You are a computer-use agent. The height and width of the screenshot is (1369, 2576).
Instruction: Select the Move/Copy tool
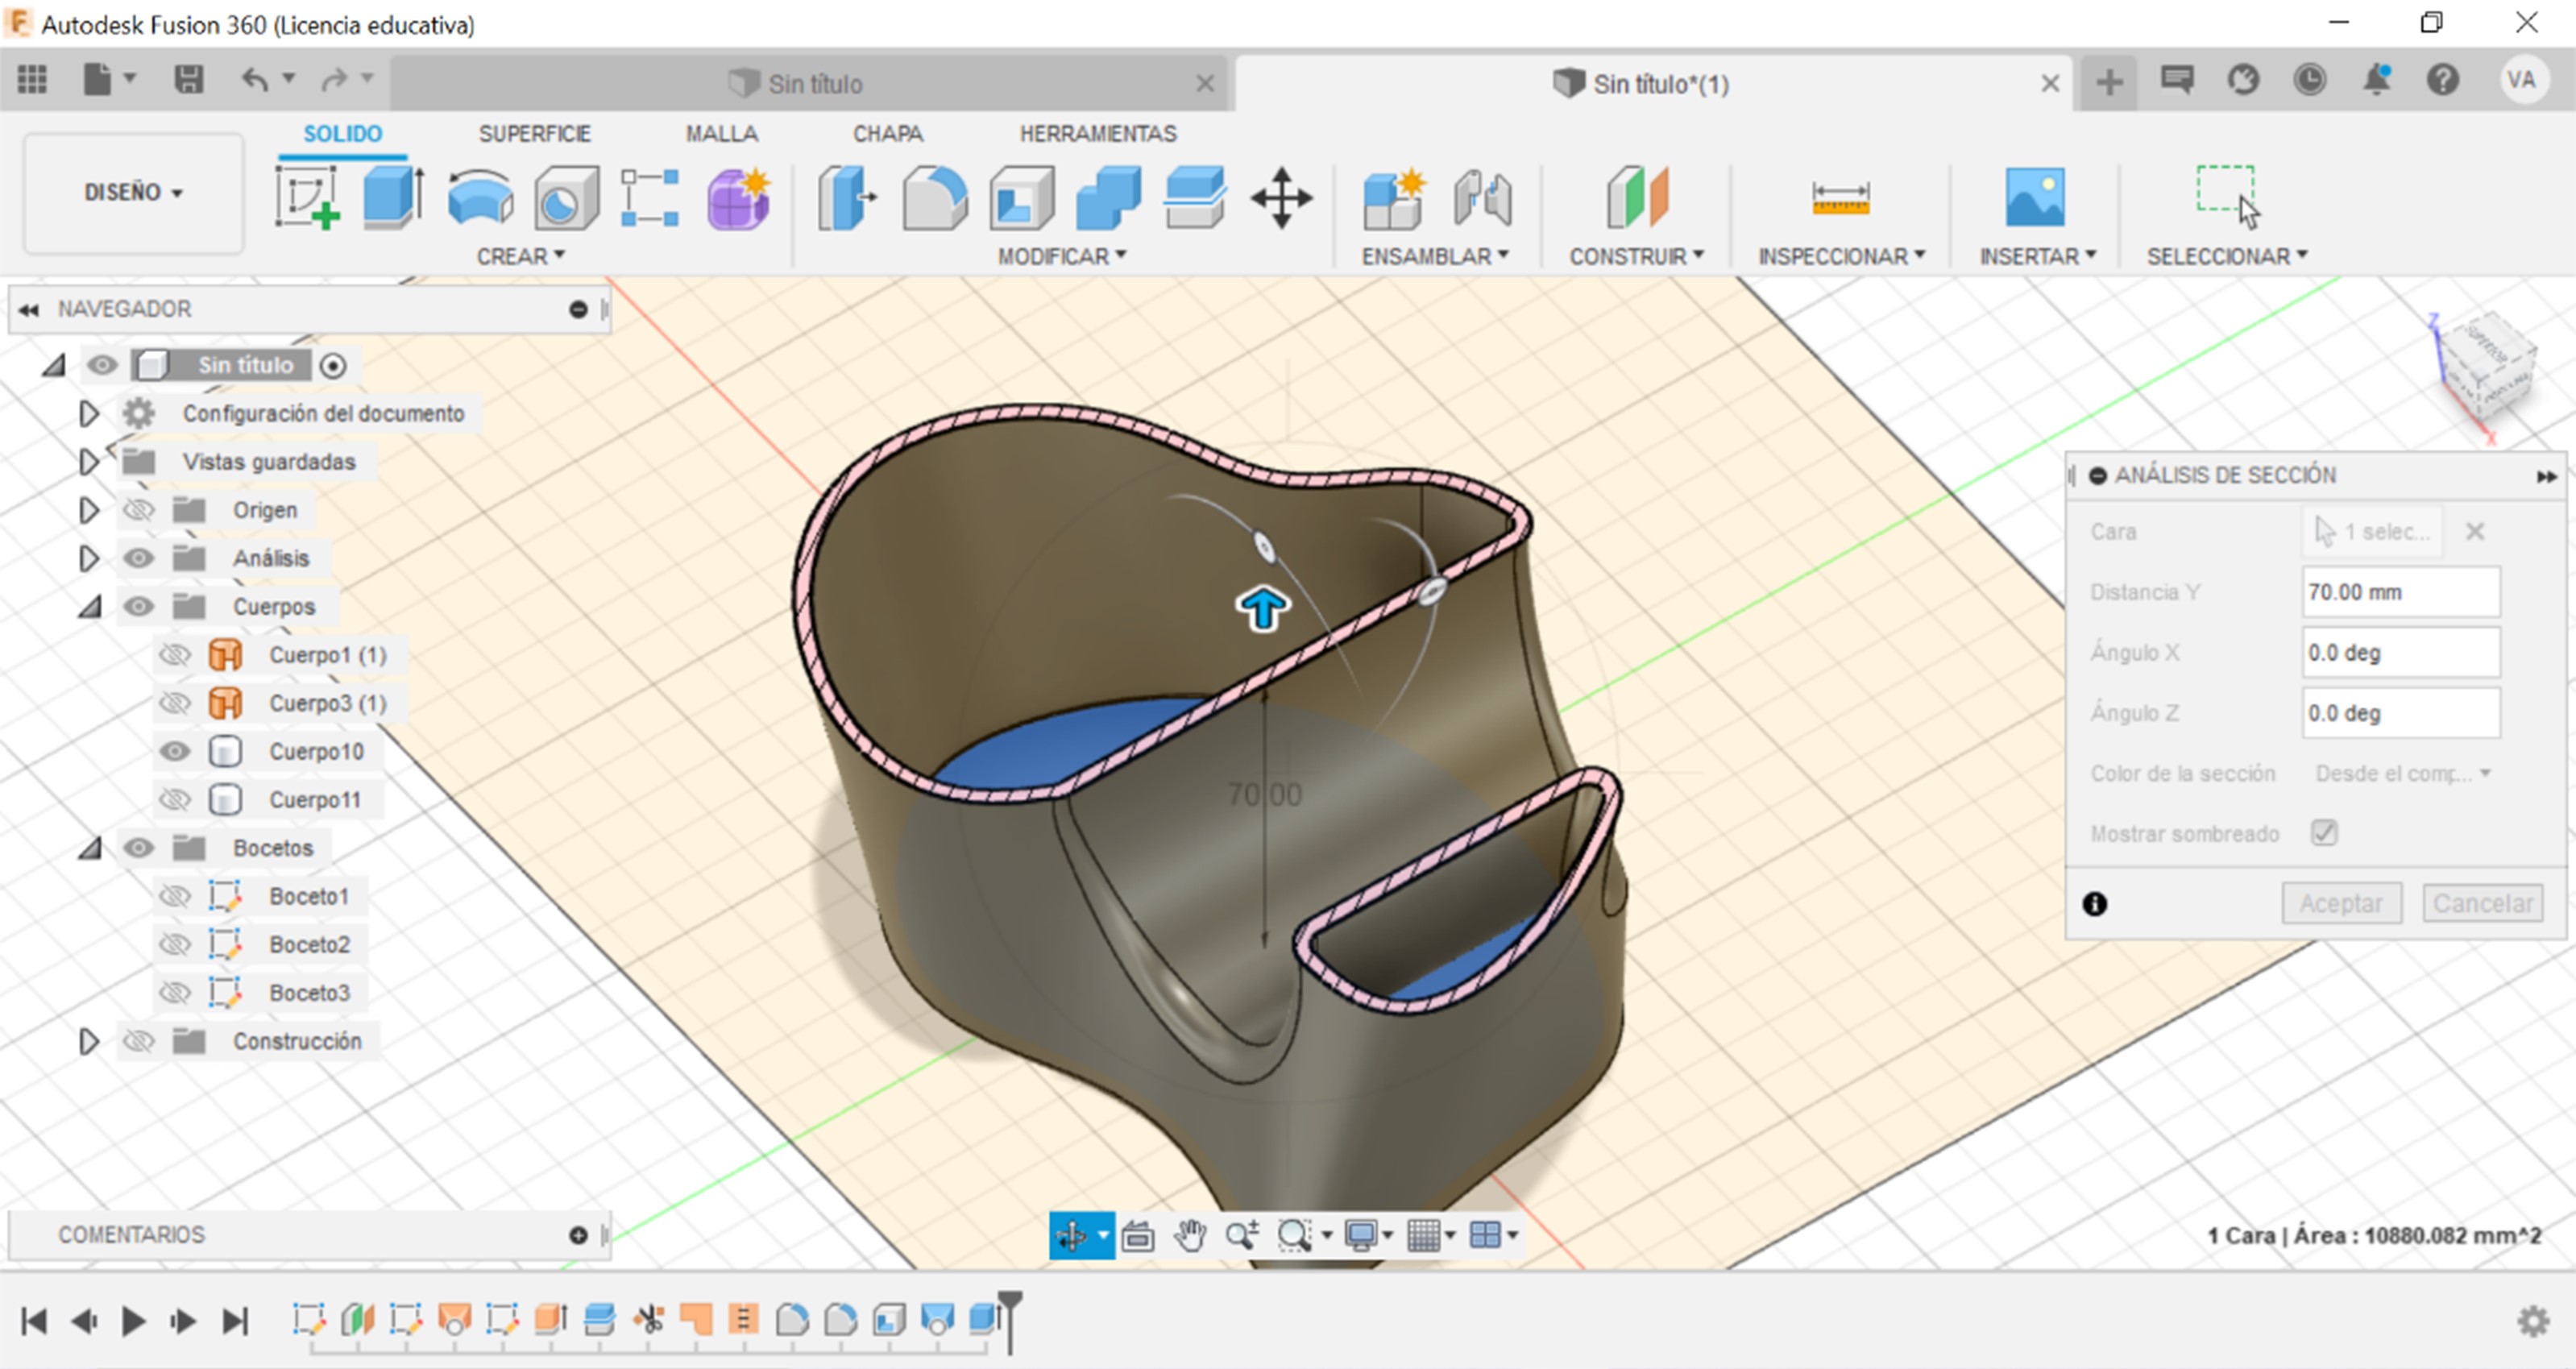[1281, 197]
